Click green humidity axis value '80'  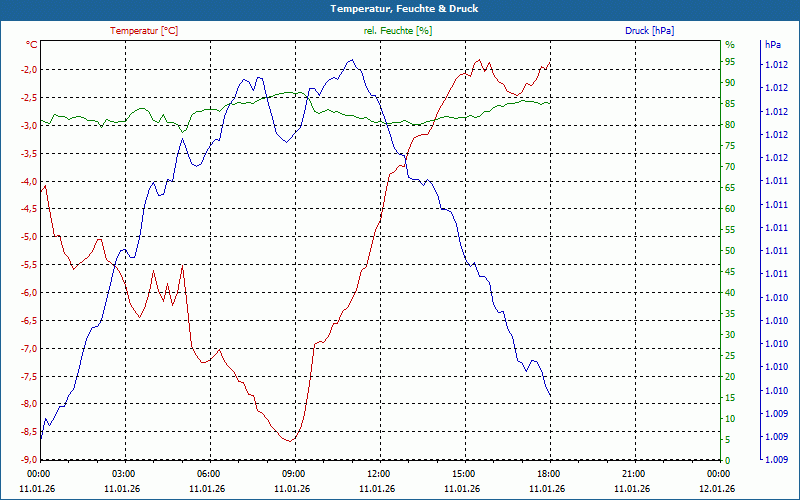[x=730, y=124]
